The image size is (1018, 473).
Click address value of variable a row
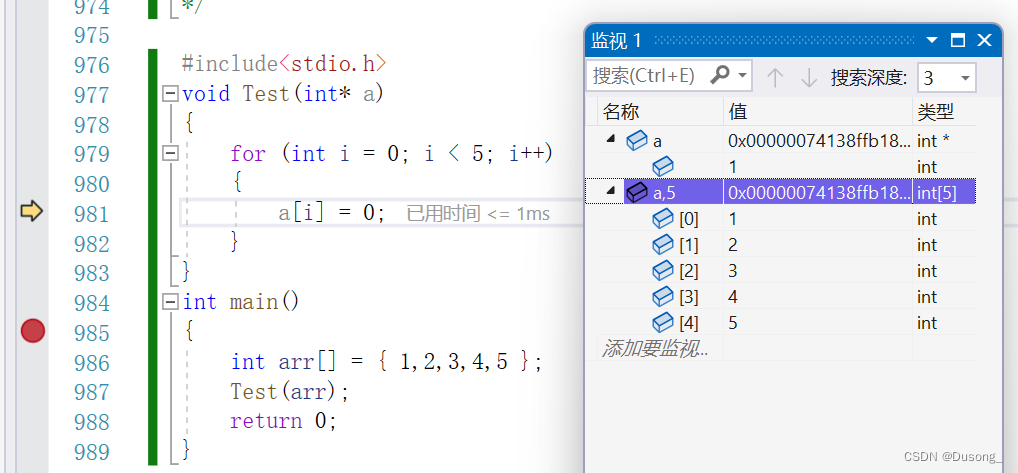tap(819, 140)
